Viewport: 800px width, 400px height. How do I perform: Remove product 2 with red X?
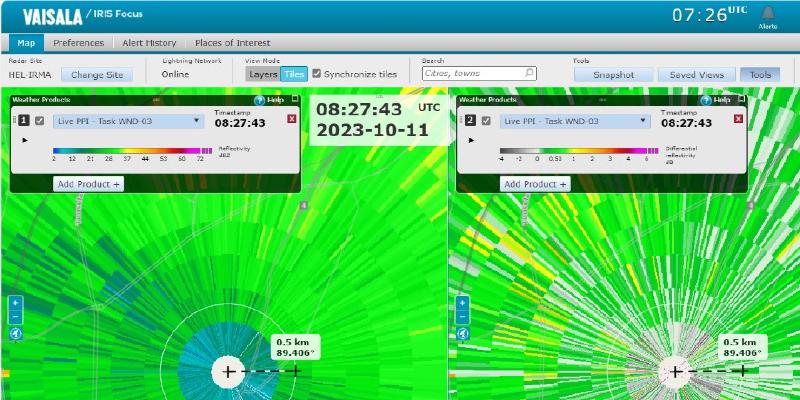(x=738, y=119)
